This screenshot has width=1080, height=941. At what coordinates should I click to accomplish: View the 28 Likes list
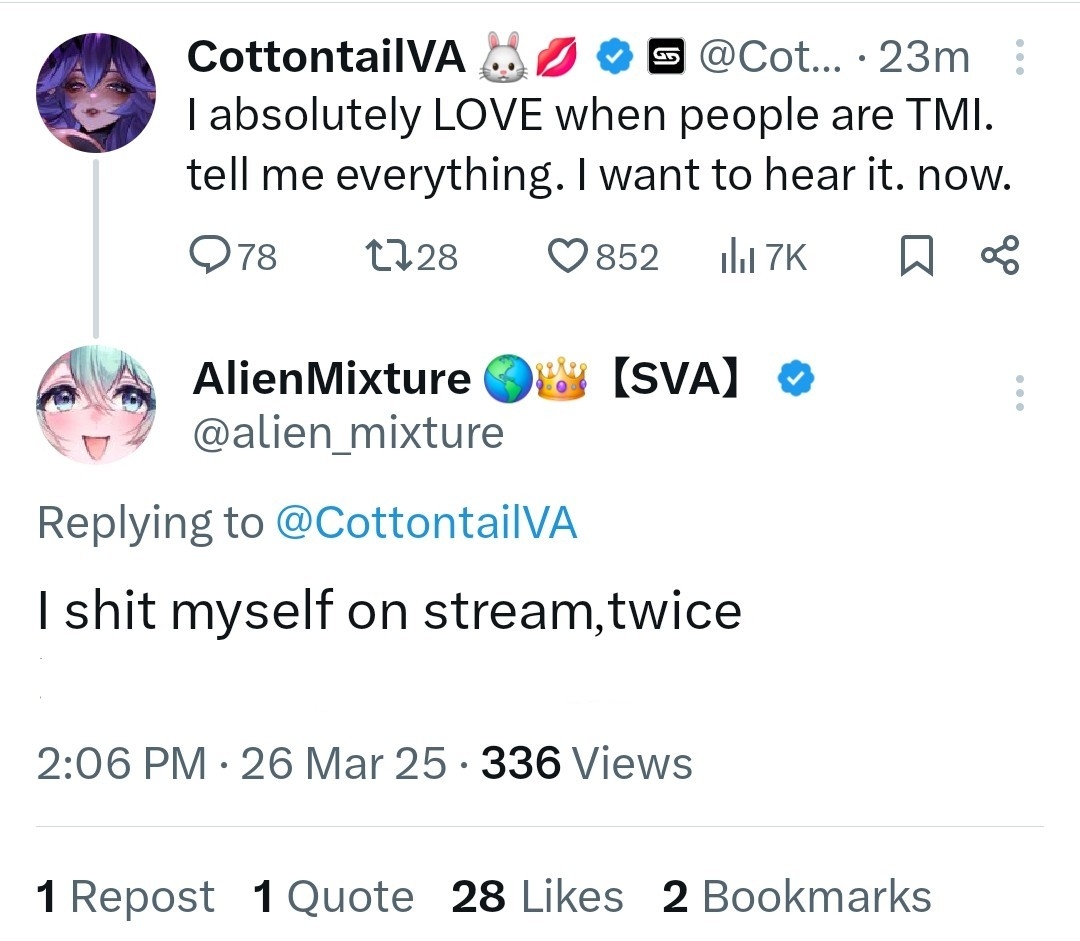[x=537, y=896]
